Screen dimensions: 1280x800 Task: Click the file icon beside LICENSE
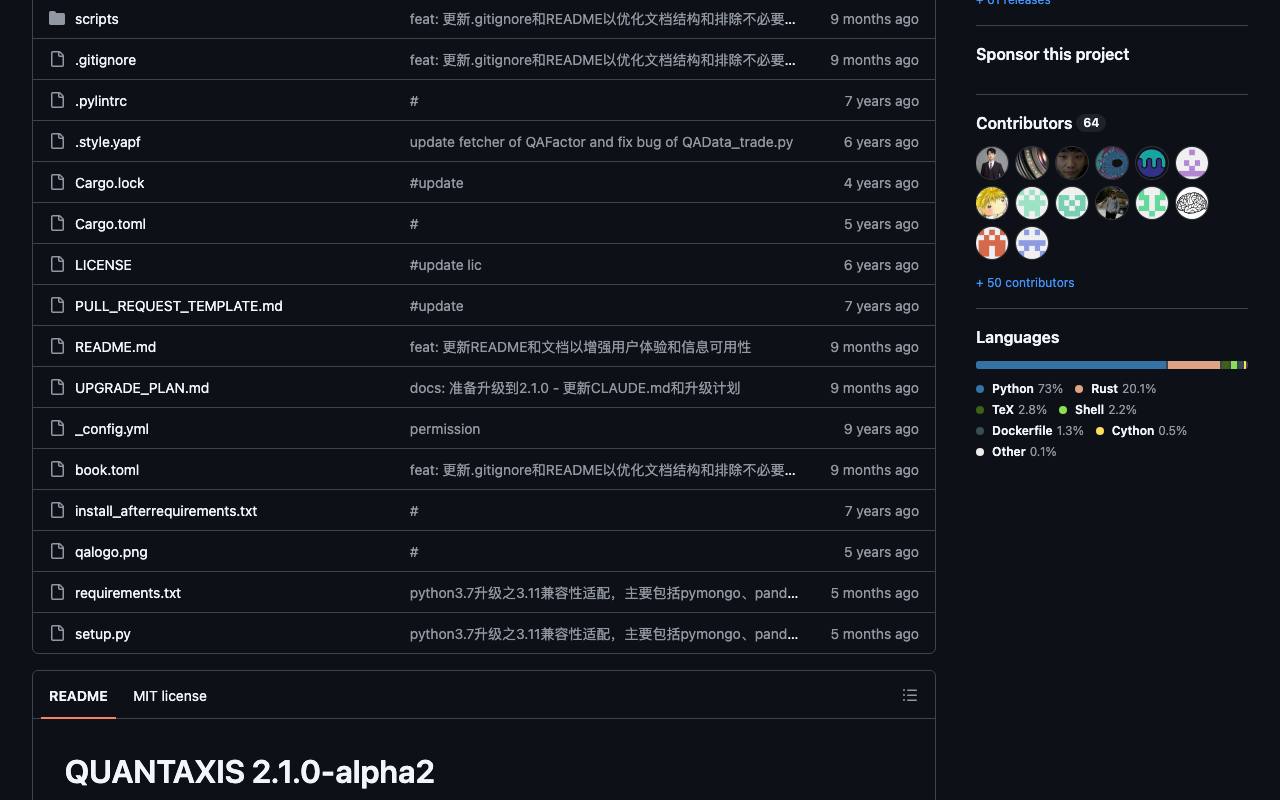pos(57,265)
